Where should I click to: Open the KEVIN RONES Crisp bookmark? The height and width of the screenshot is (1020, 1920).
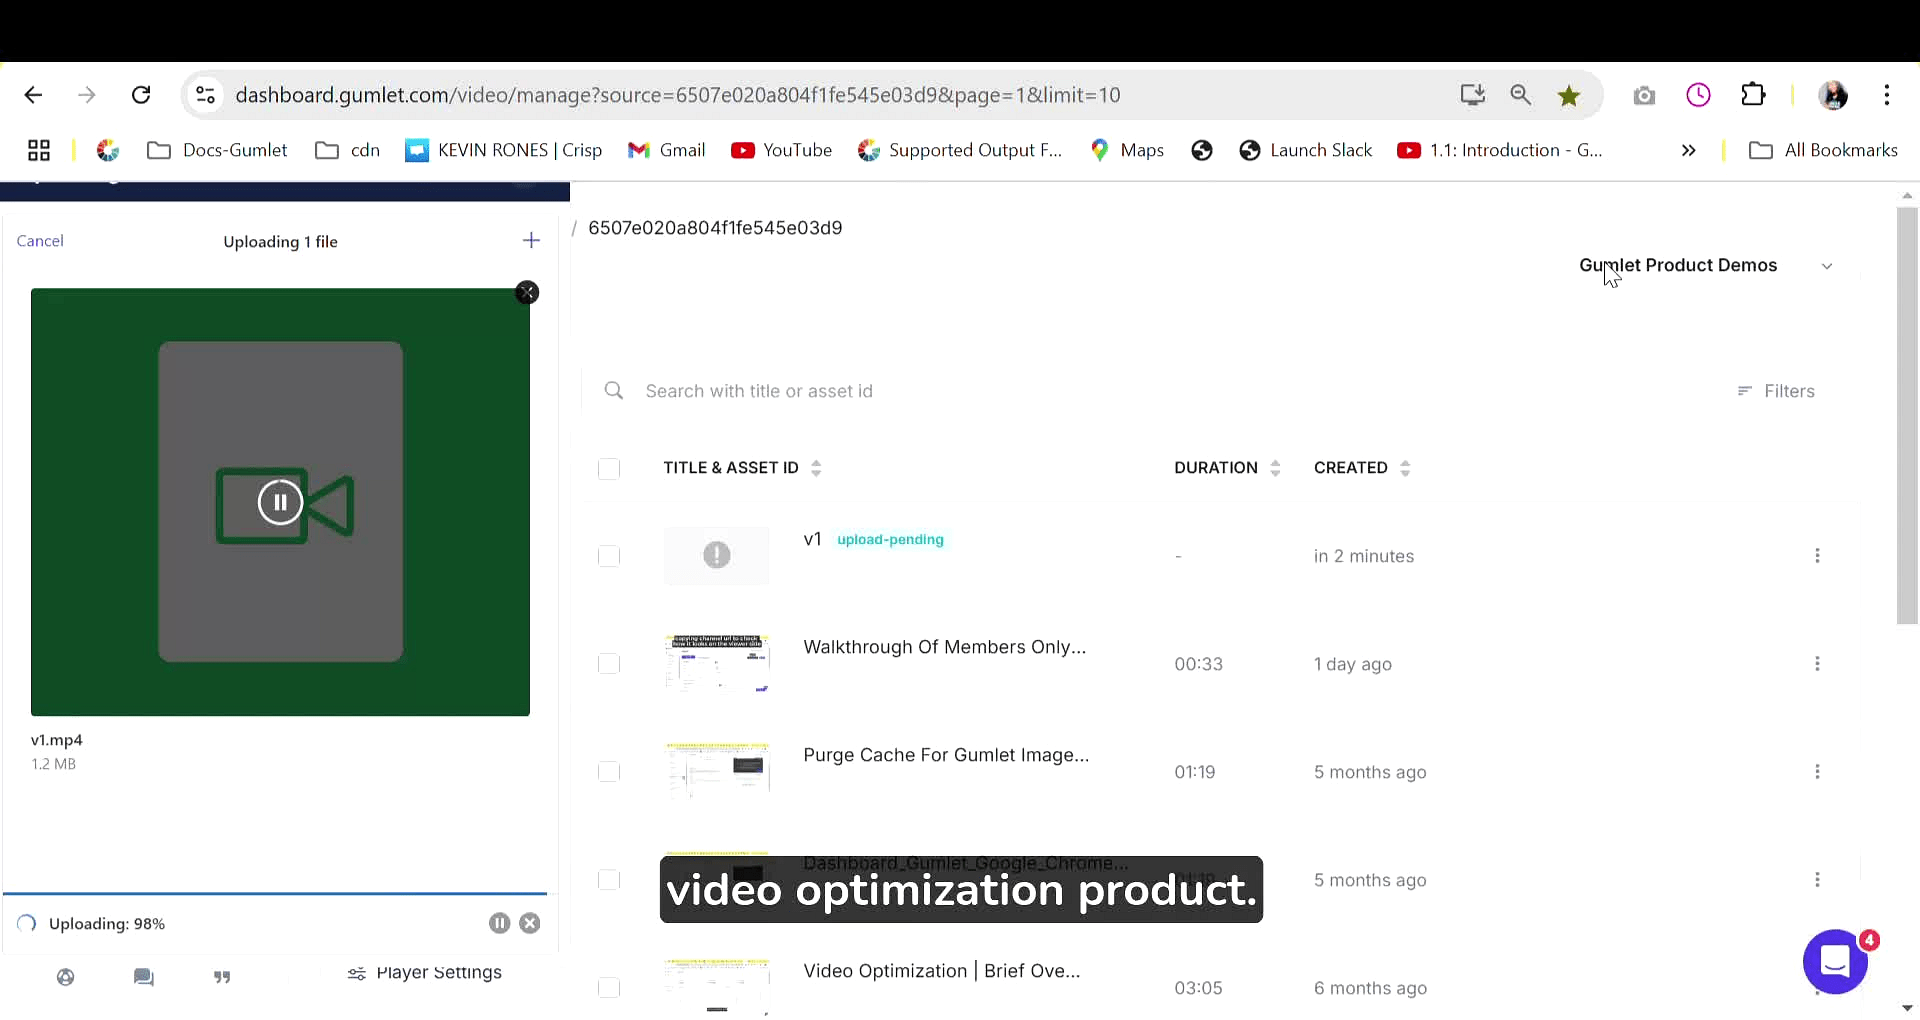pos(503,150)
